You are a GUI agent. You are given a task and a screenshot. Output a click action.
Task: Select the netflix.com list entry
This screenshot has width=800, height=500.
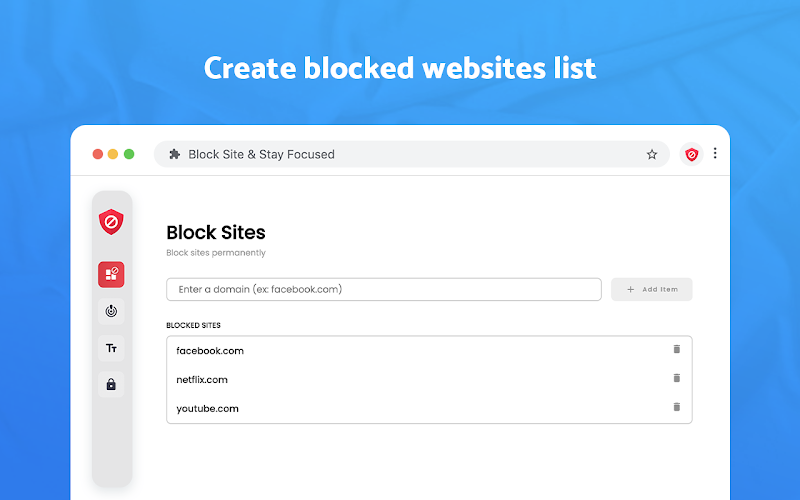[429, 380]
